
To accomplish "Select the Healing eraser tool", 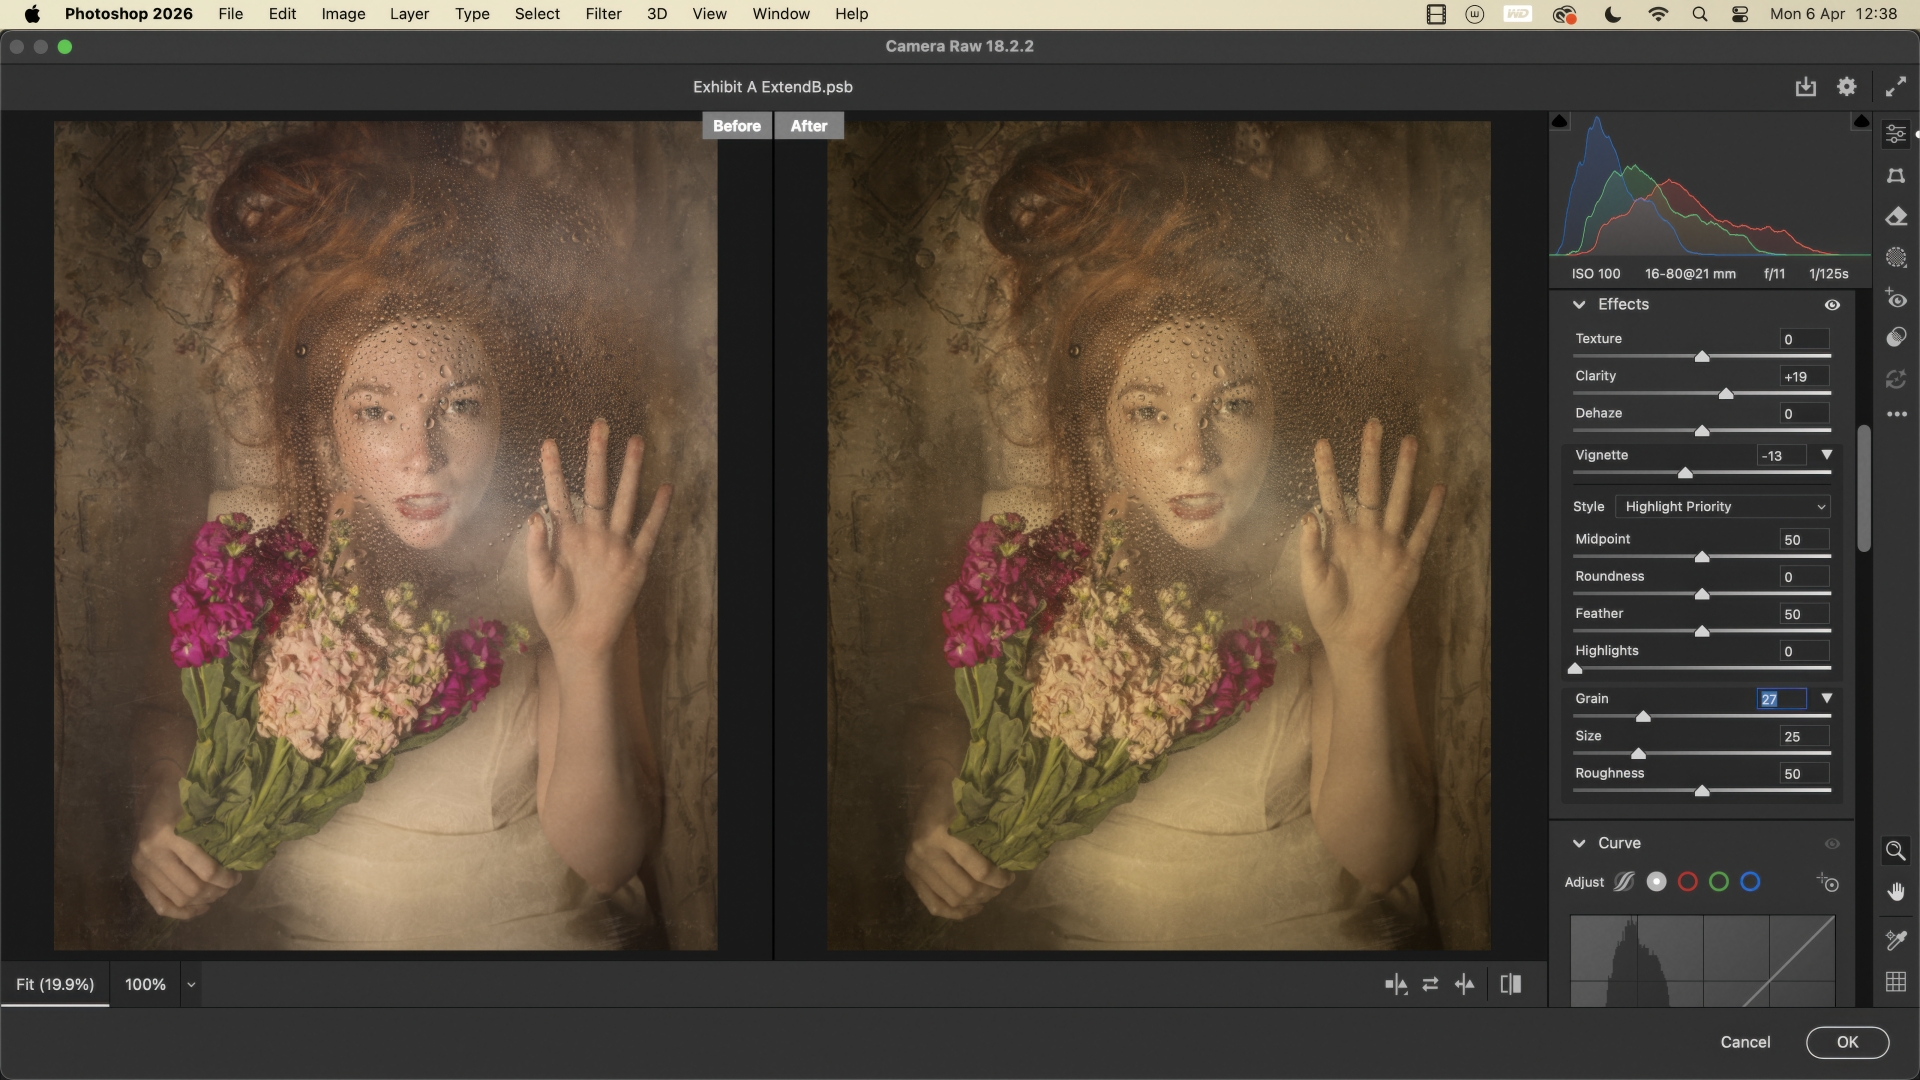I will [x=1896, y=217].
